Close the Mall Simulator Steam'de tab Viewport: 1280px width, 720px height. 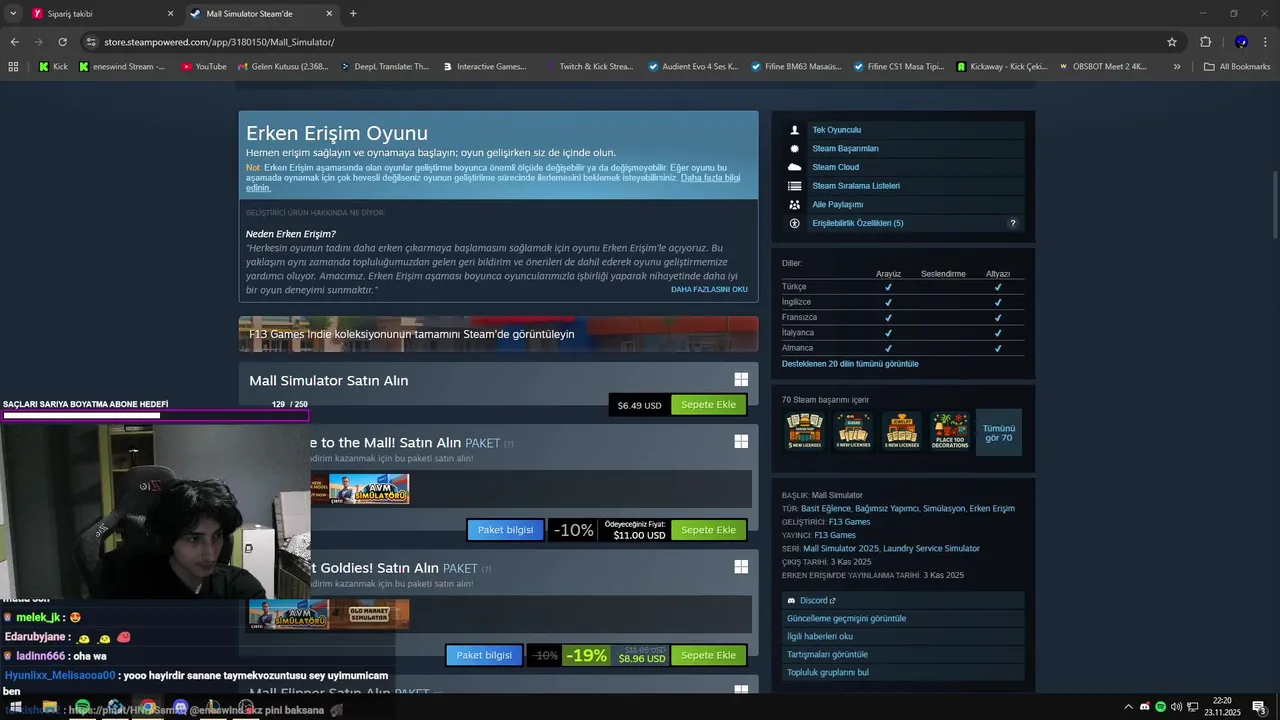[329, 14]
